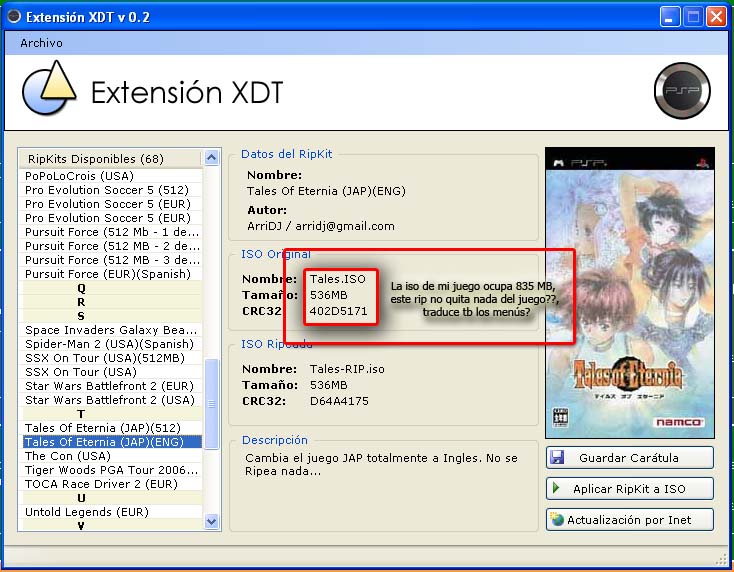
Task: Click the letter S list separator
Action: coord(112,316)
